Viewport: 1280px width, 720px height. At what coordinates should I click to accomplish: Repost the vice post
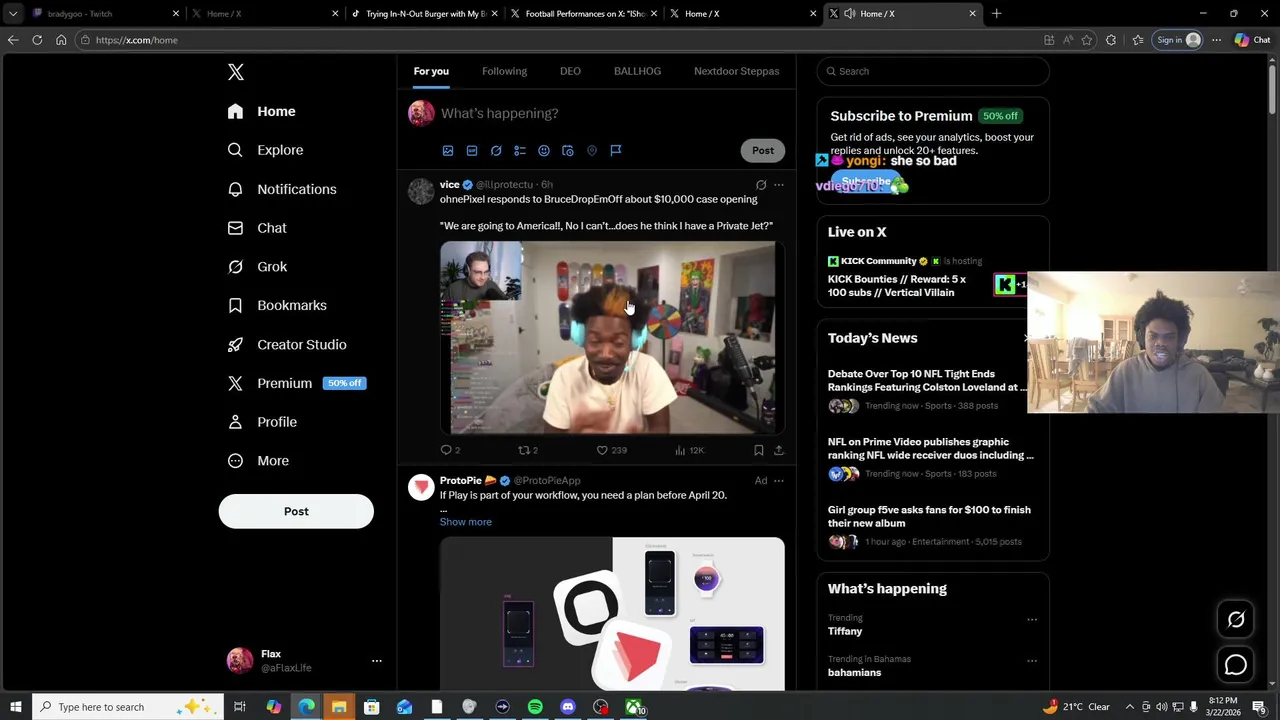coord(528,451)
